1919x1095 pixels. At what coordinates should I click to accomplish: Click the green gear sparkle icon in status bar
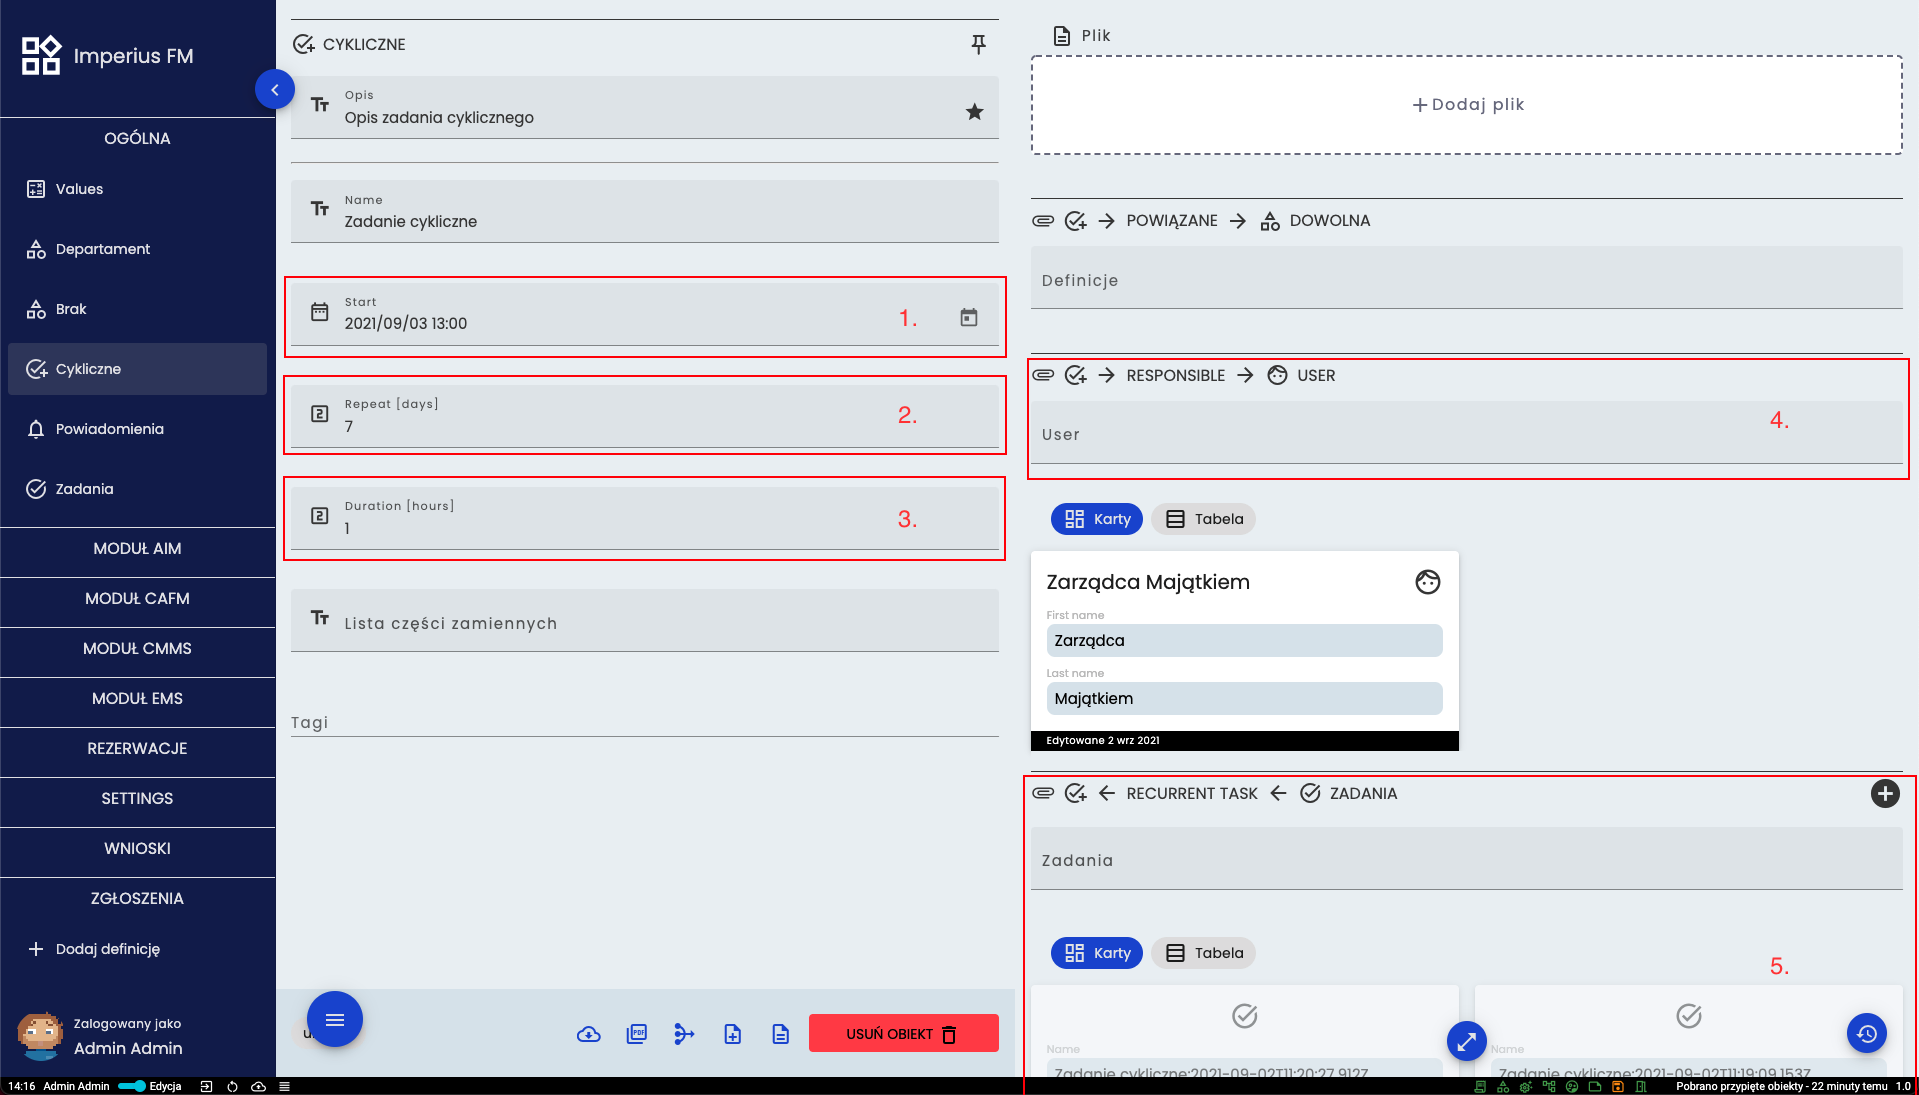pos(1526,1086)
